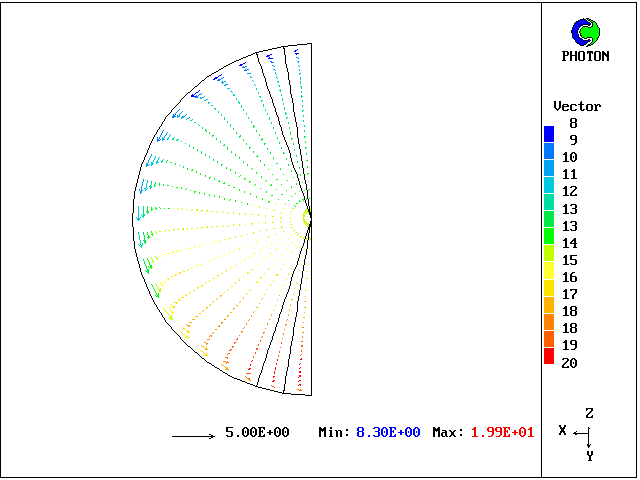Click the Max: label

pos(448,433)
